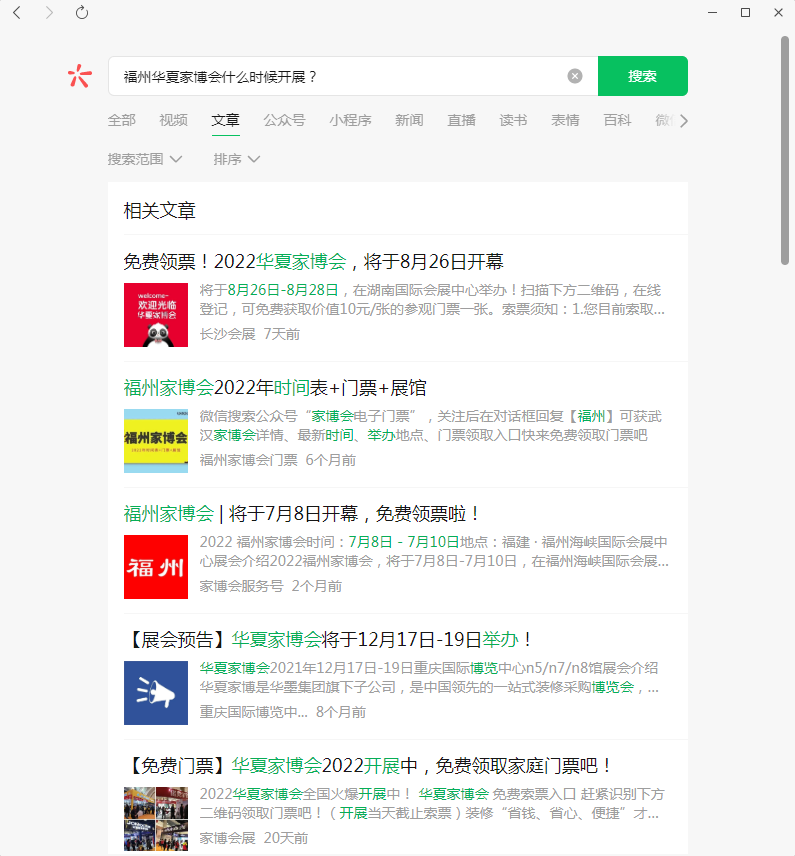This screenshot has height=856, width=795.
Task: Open the exhibition photo collage thumbnail
Action: [156, 819]
